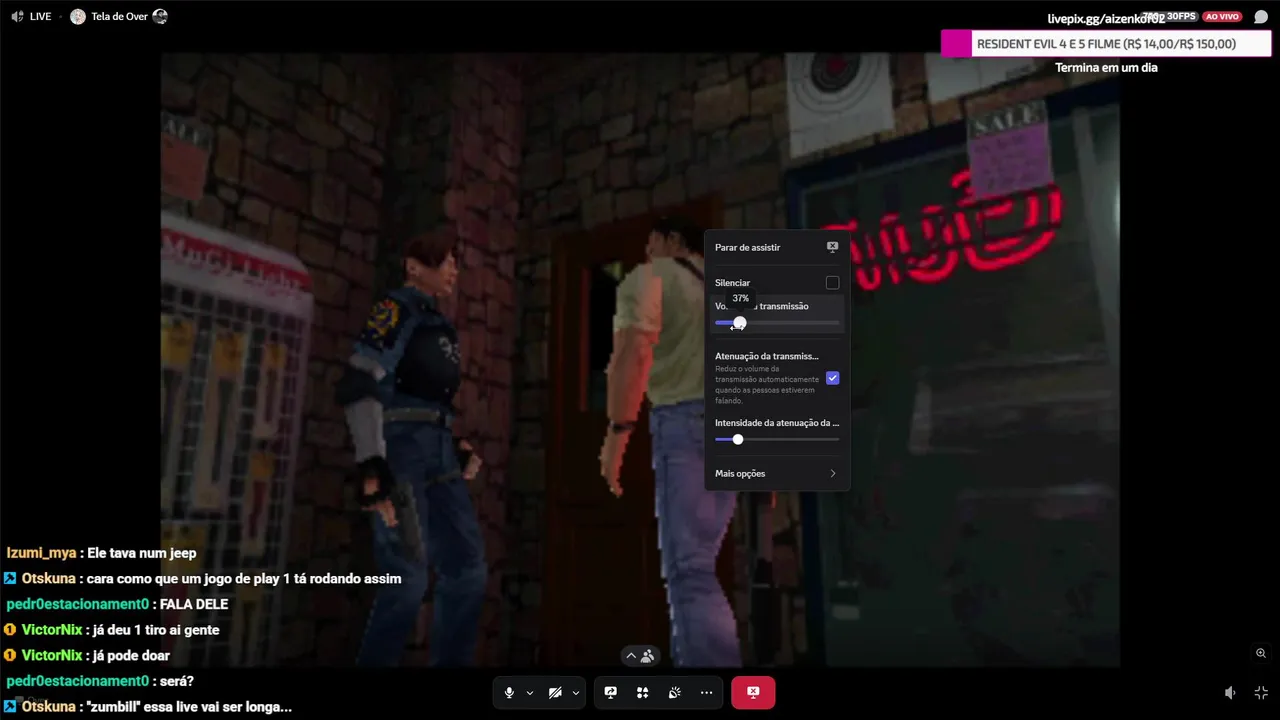The height and width of the screenshot is (720, 1280).
Task: Click 'livepix.gg/aizenkof02' link text
Action: tap(1106, 18)
